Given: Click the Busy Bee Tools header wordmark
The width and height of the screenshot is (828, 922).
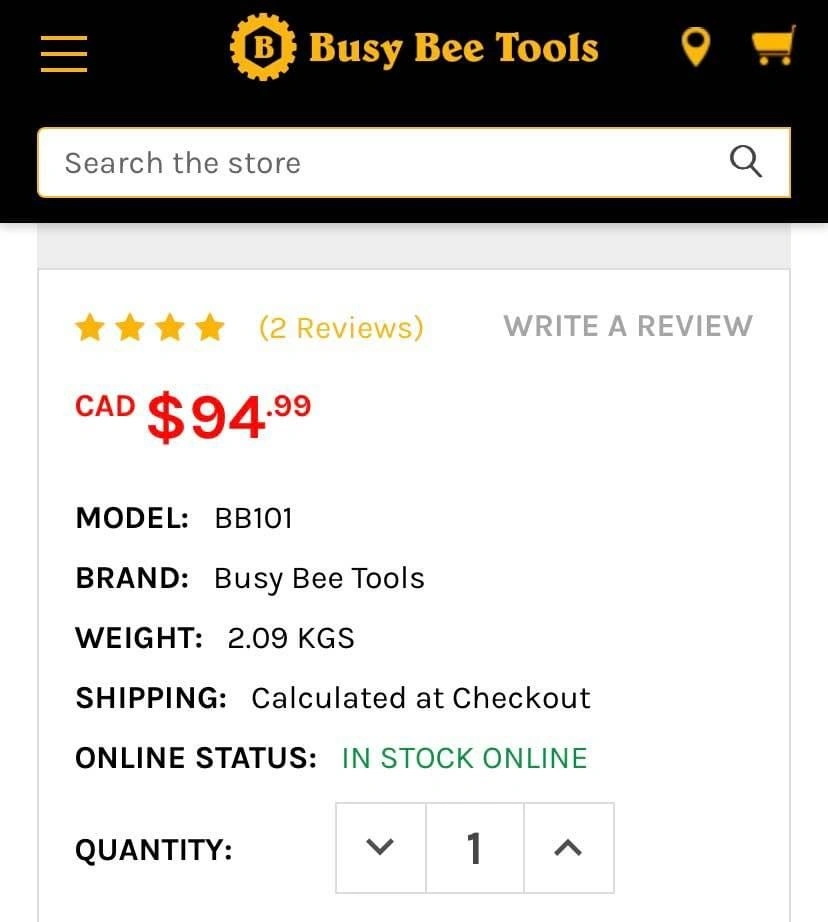Looking at the screenshot, I should [x=453, y=48].
